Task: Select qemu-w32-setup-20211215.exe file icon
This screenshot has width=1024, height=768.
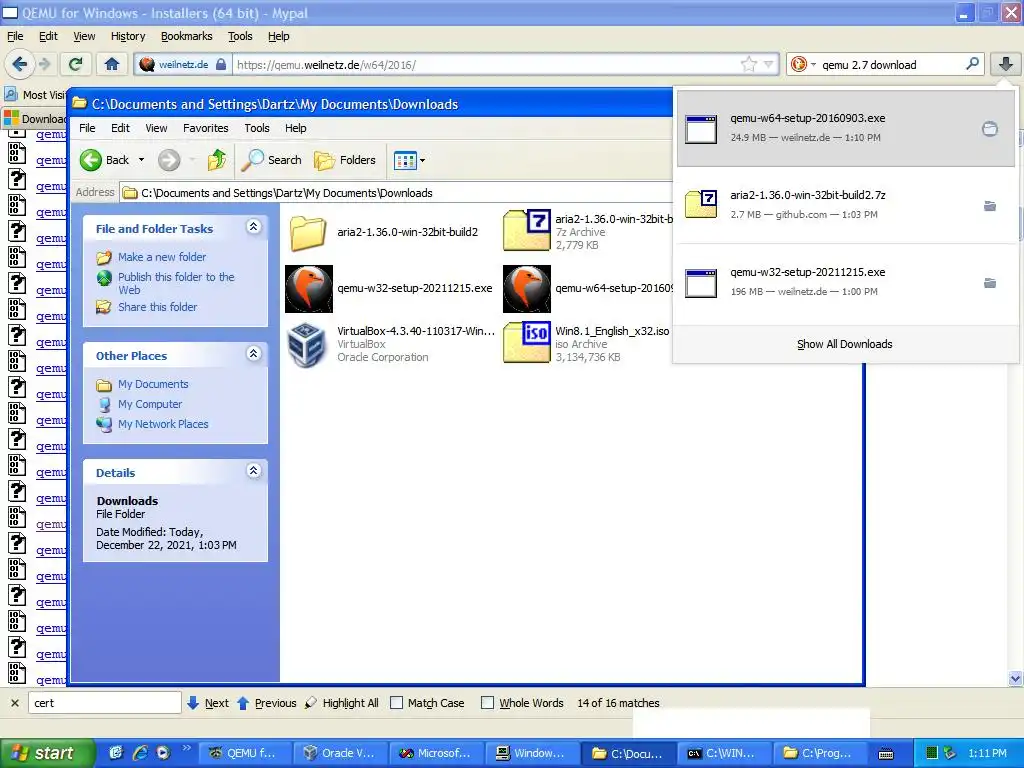Action: click(309, 289)
